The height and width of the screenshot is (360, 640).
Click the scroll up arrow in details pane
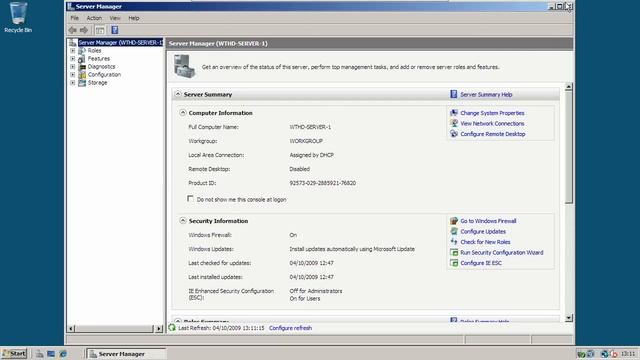pos(569,87)
